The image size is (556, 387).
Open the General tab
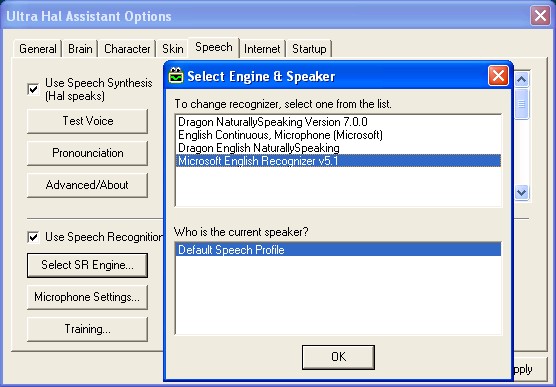tap(38, 49)
